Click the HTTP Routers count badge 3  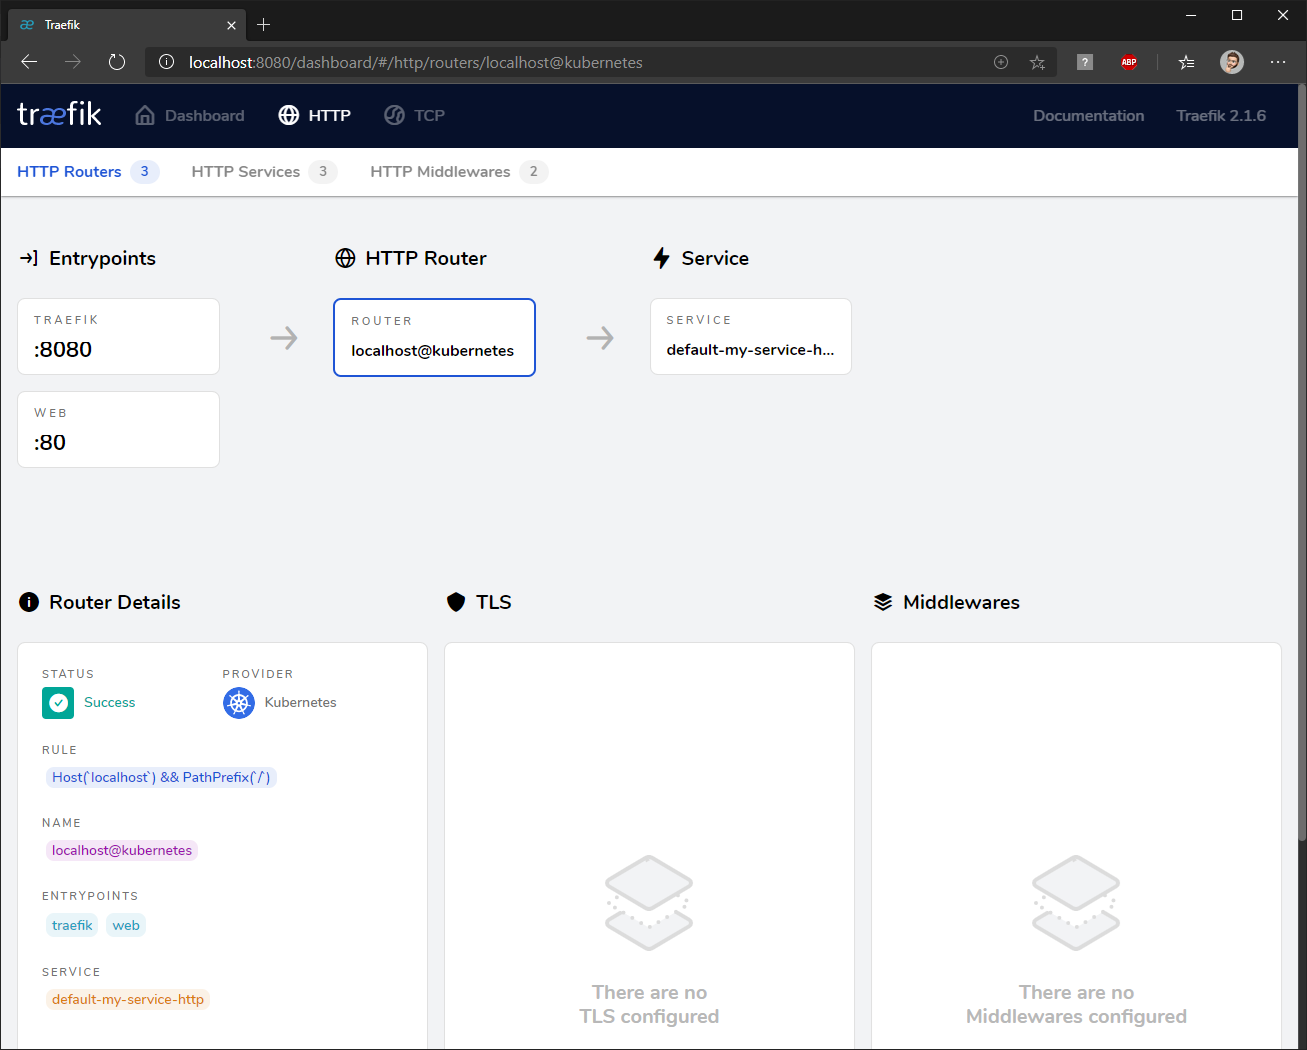pyautogui.click(x=145, y=172)
